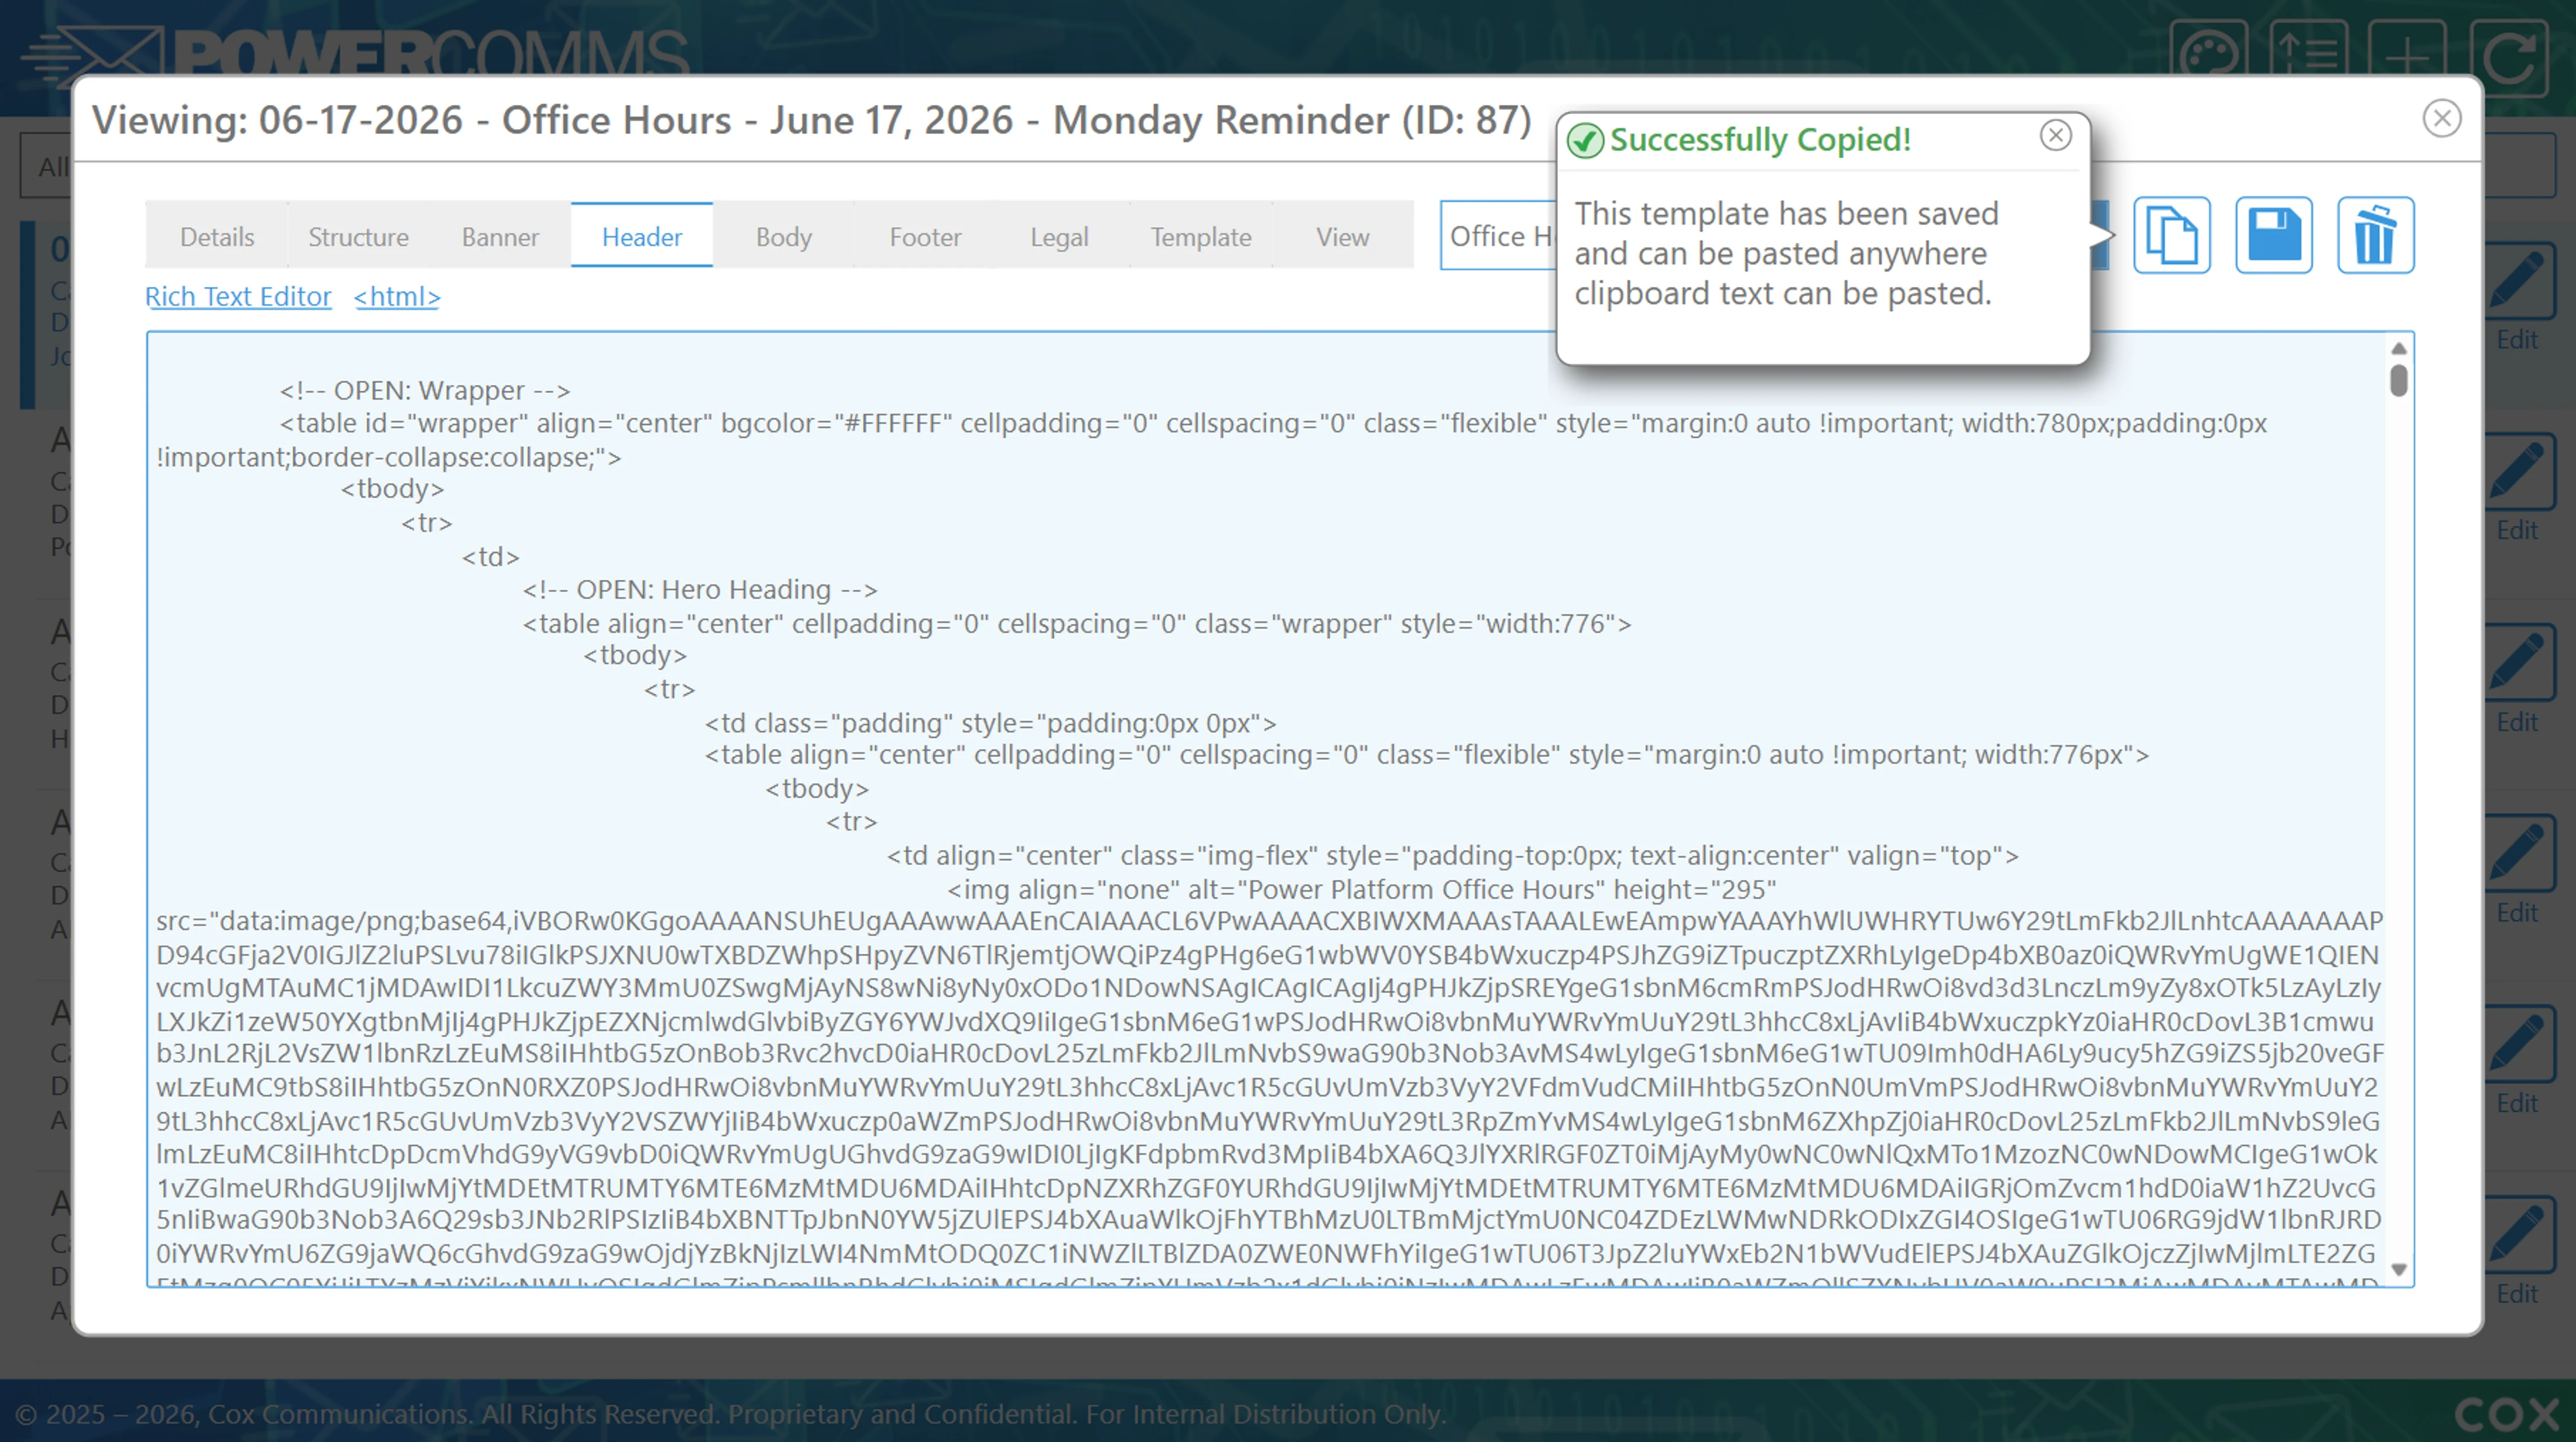This screenshot has height=1442, width=2576.
Task: Click the code area scrollbar thumb
Action: coord(2398,381)
